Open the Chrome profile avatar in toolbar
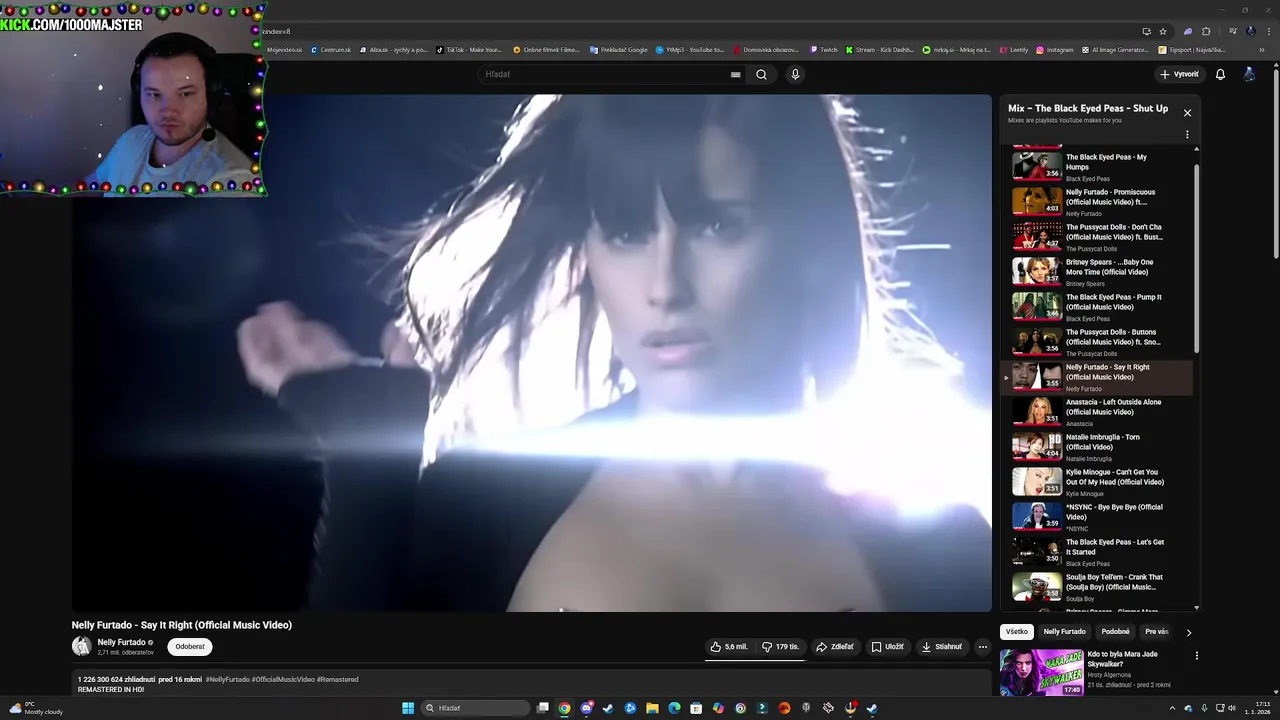 pos(1251,31)
